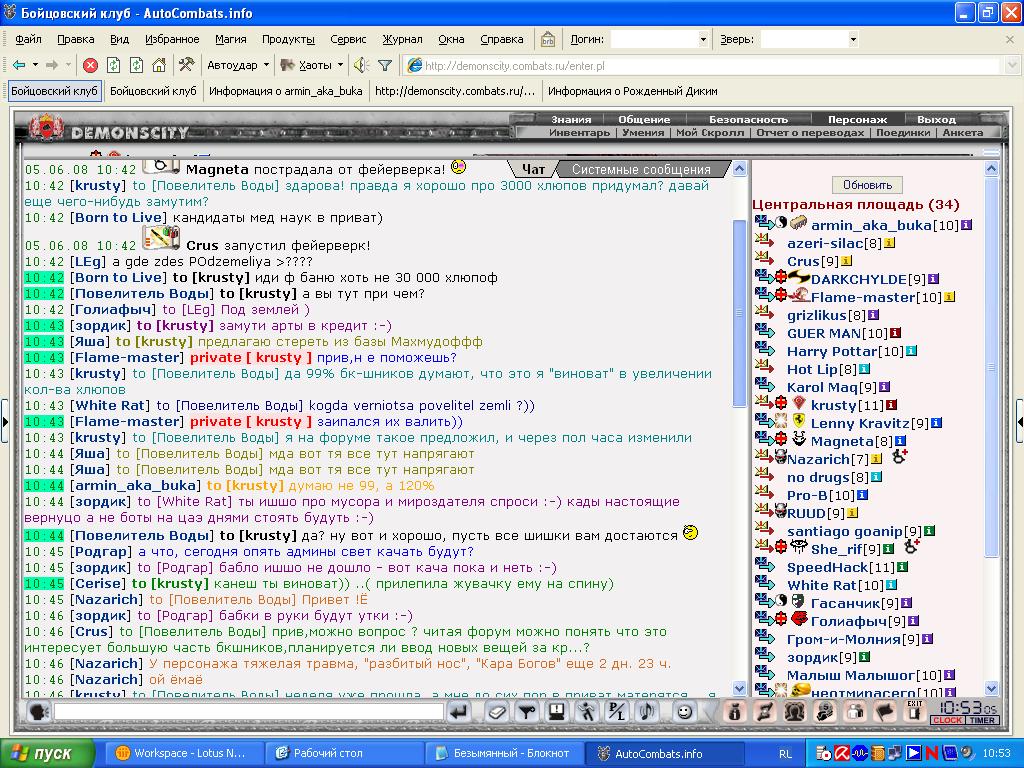Screen dimensions: 1024x768
Task: Switch to Информация о Рожденный Диким tab
Action: click(x=633, y=91)
